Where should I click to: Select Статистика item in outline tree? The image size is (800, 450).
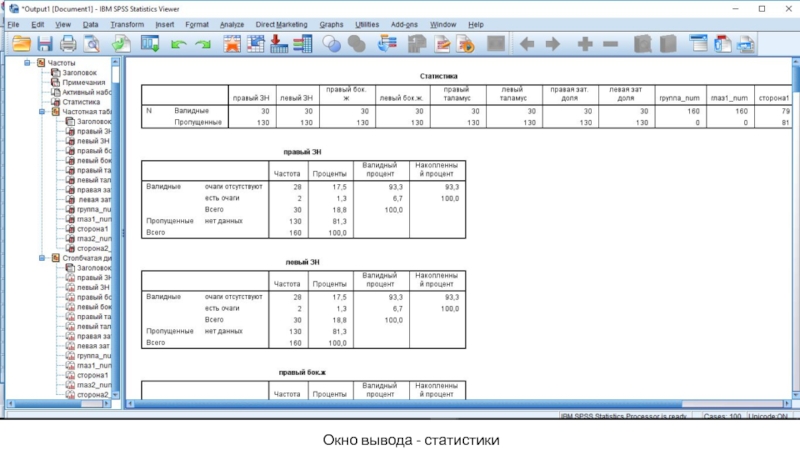click(x=80, y=102)
